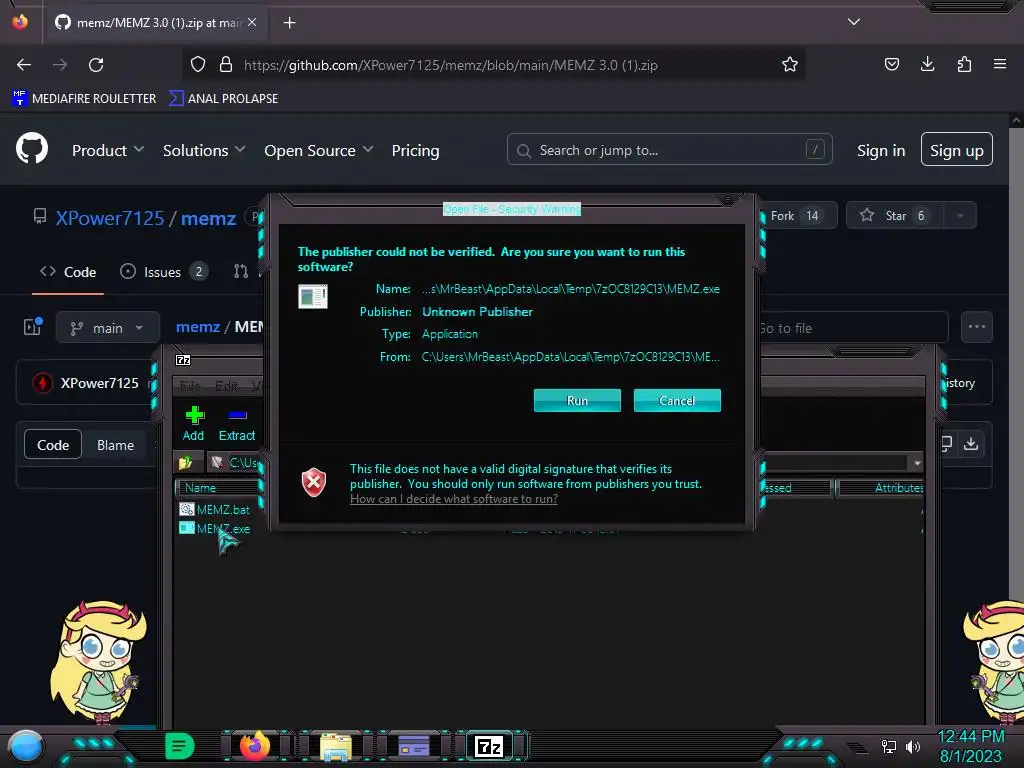1024x768 pixels.
Task: Open the Pricing page
Action: tap(415, 150)
